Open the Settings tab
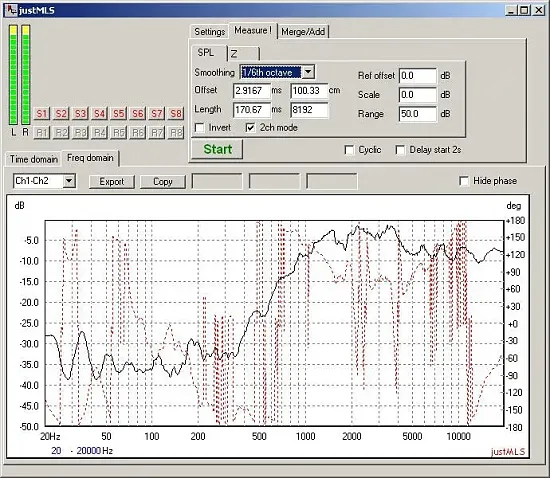 click(209, 32)
